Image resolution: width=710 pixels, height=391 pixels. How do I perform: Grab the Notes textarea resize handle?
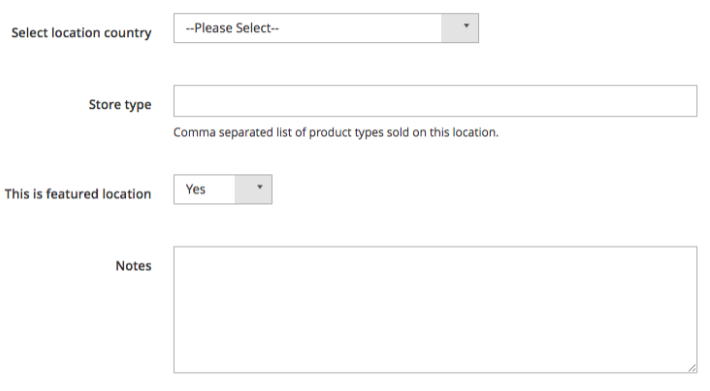click(692, 368)
